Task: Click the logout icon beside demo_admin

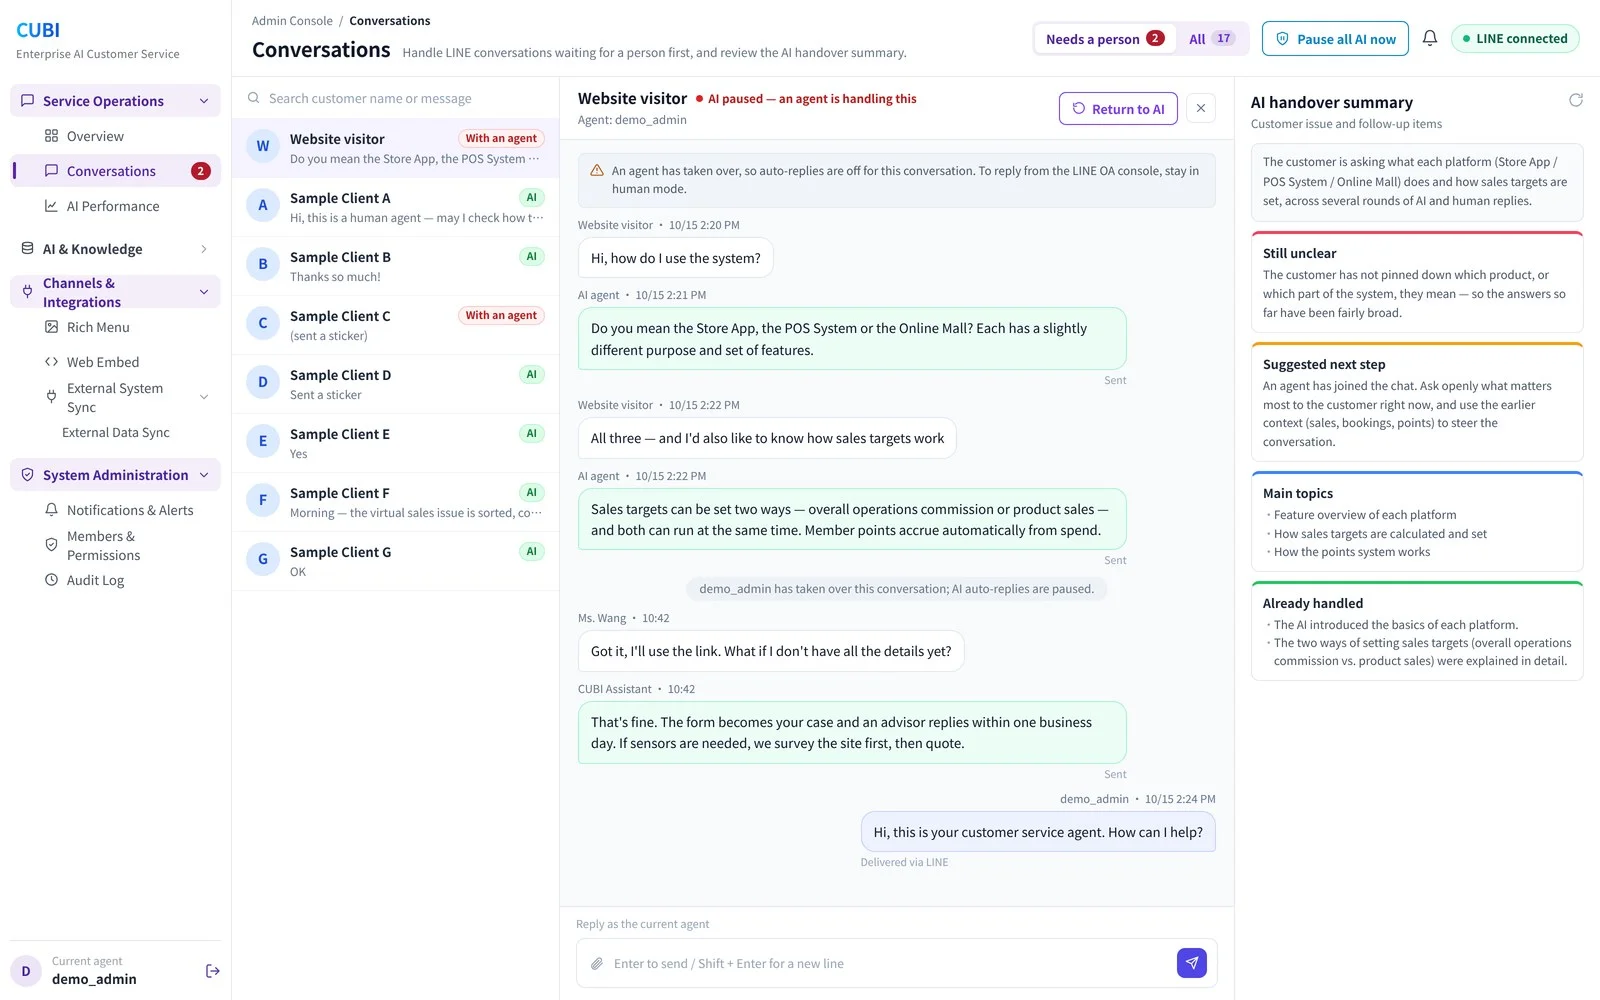Action: click(x=212, y=971)
